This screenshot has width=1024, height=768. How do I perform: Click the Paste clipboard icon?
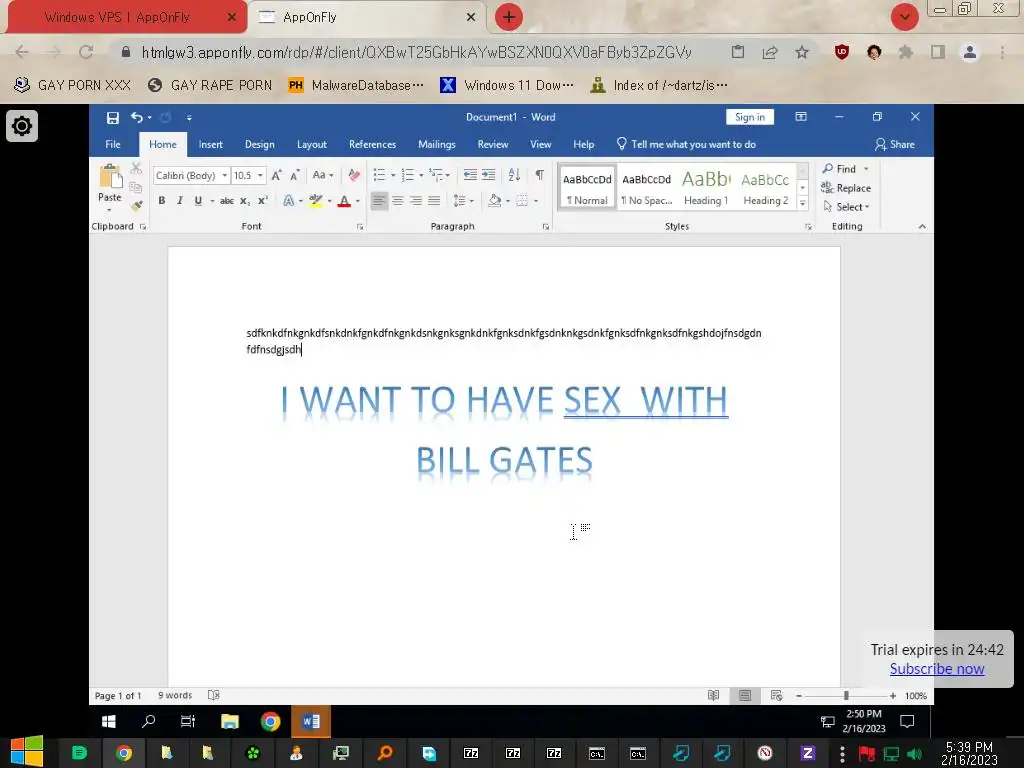tap(110, 176)
